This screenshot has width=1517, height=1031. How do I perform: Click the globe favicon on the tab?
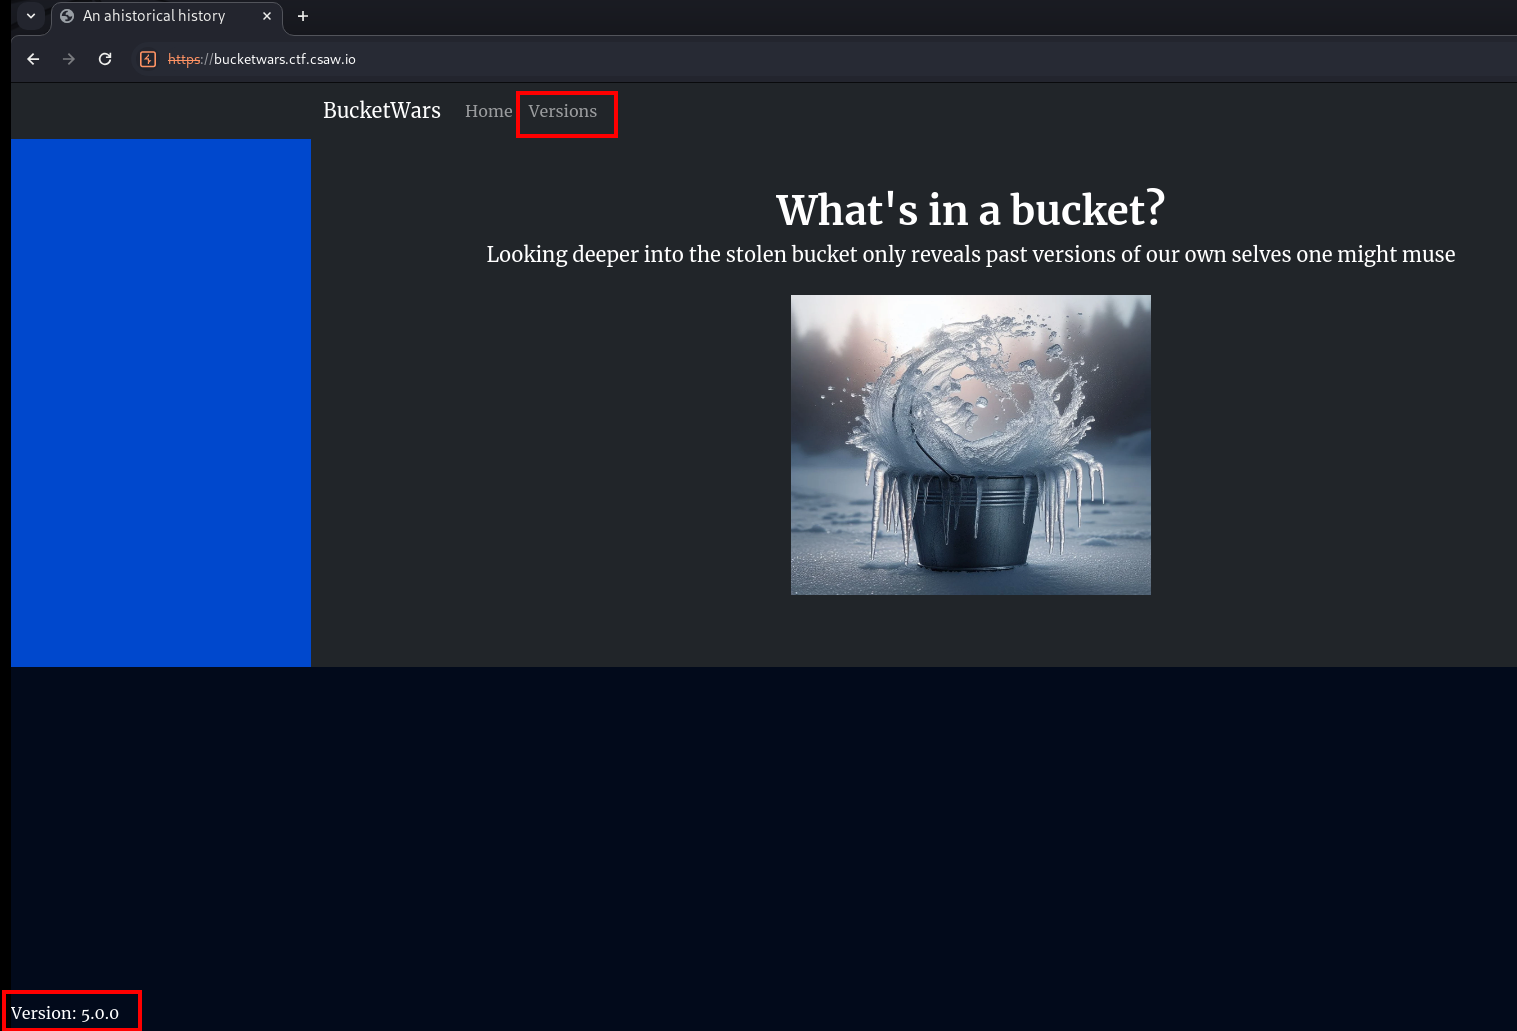coord(67,16)
